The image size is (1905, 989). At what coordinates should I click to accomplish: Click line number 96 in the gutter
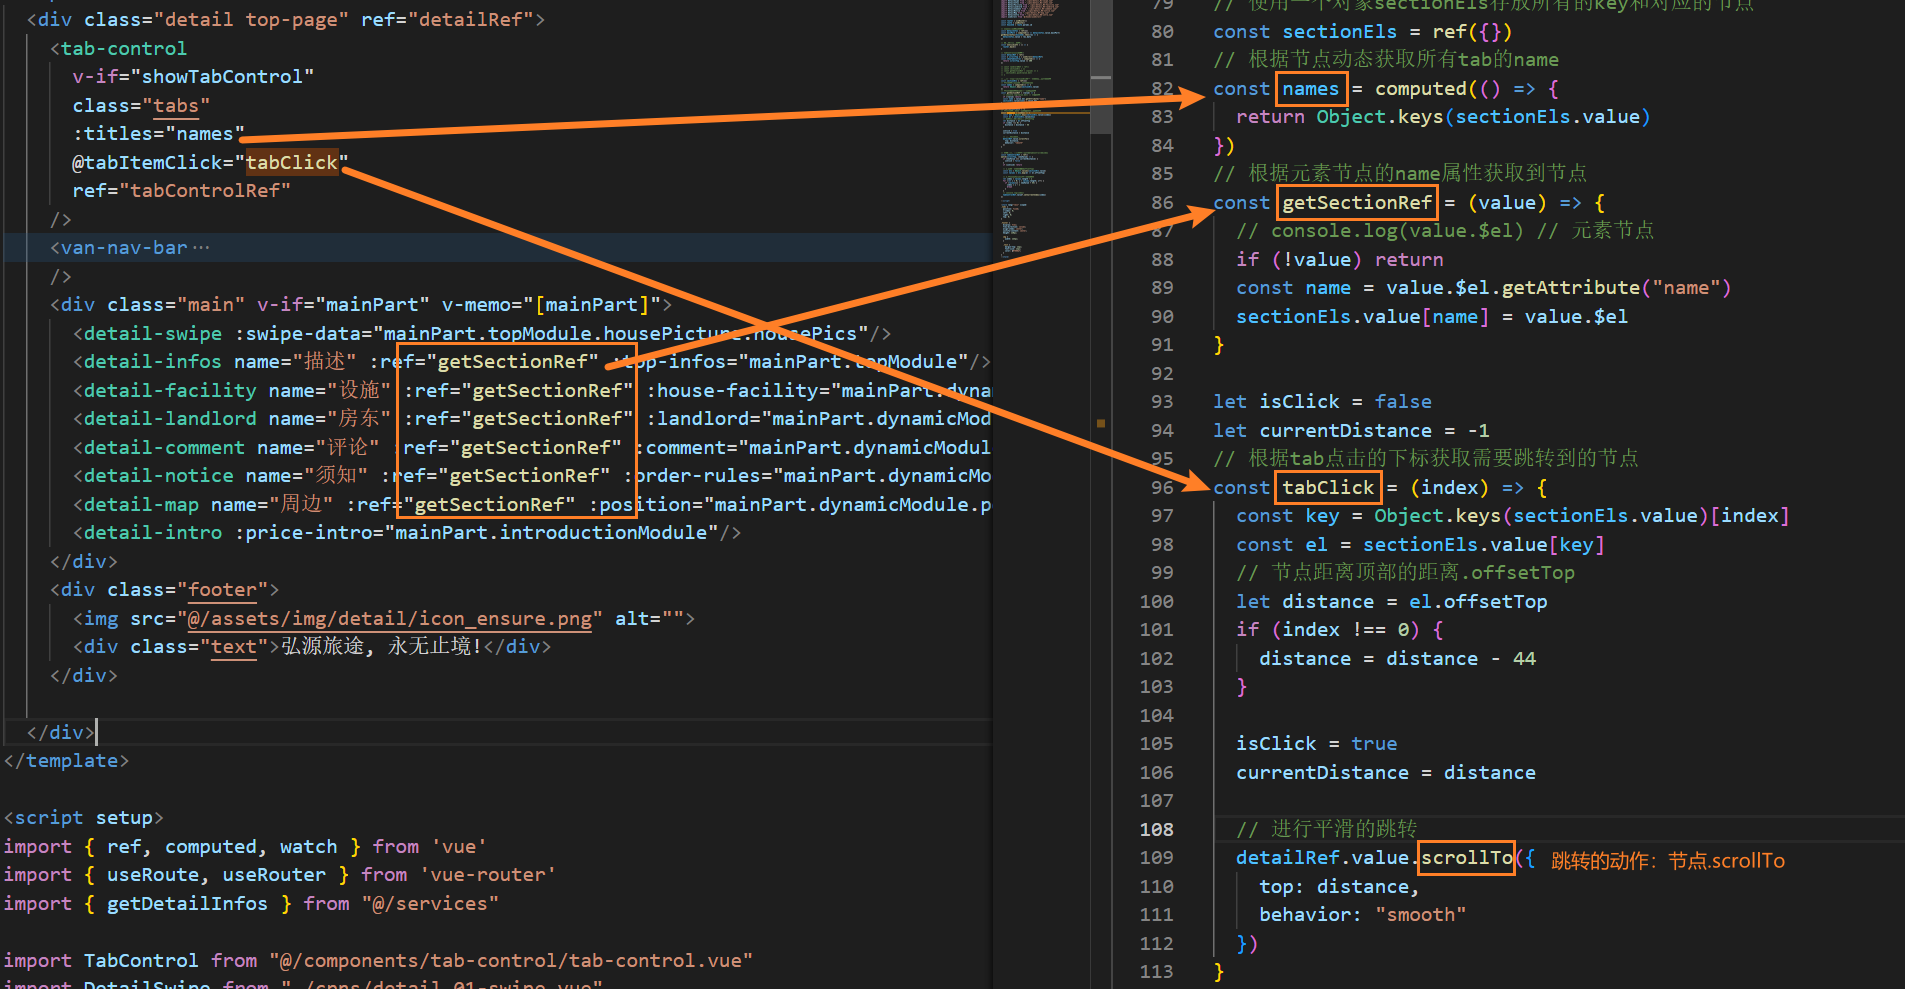(x=1162, y=487)
